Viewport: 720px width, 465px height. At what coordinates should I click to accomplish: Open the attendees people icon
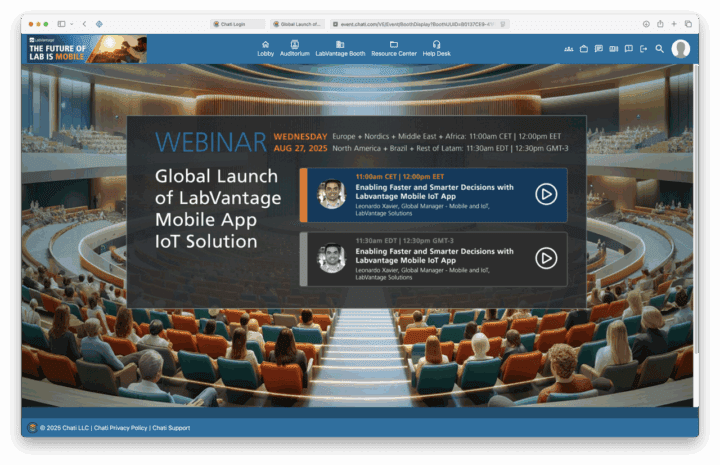[x=569, y=48]
